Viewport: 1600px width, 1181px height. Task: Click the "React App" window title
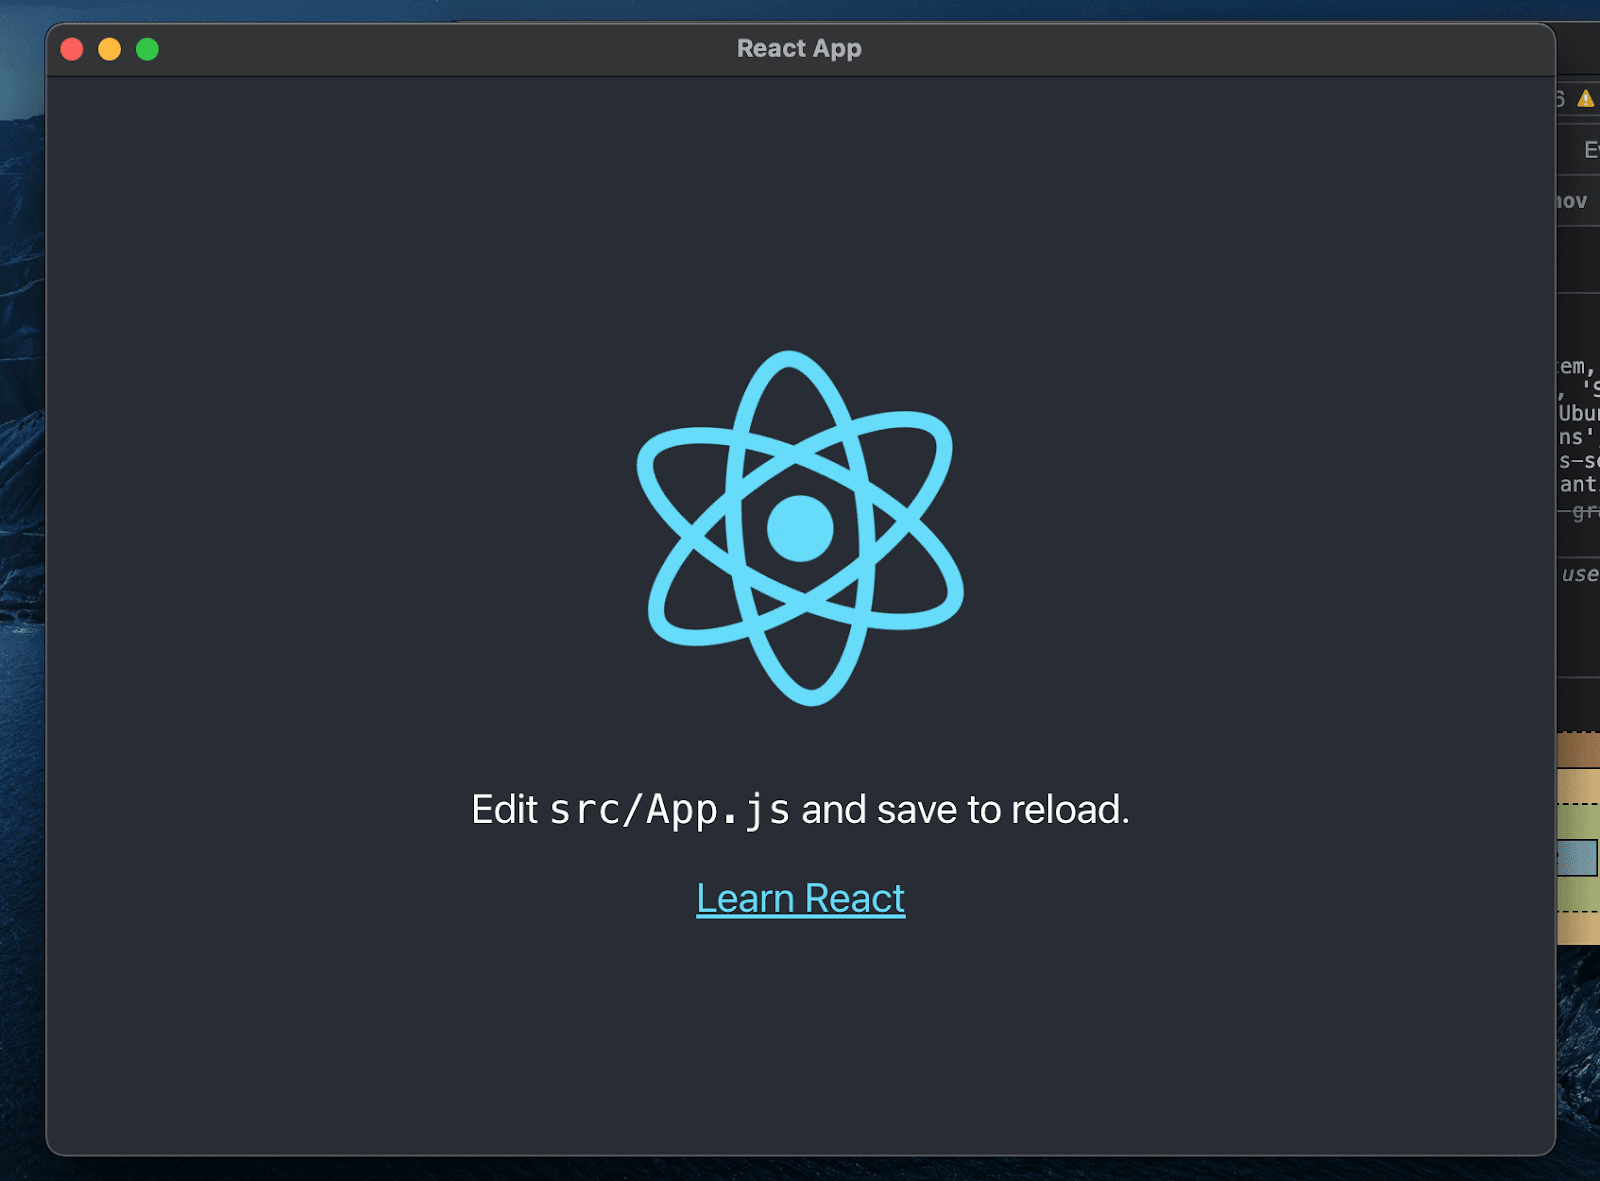[799, 48]
